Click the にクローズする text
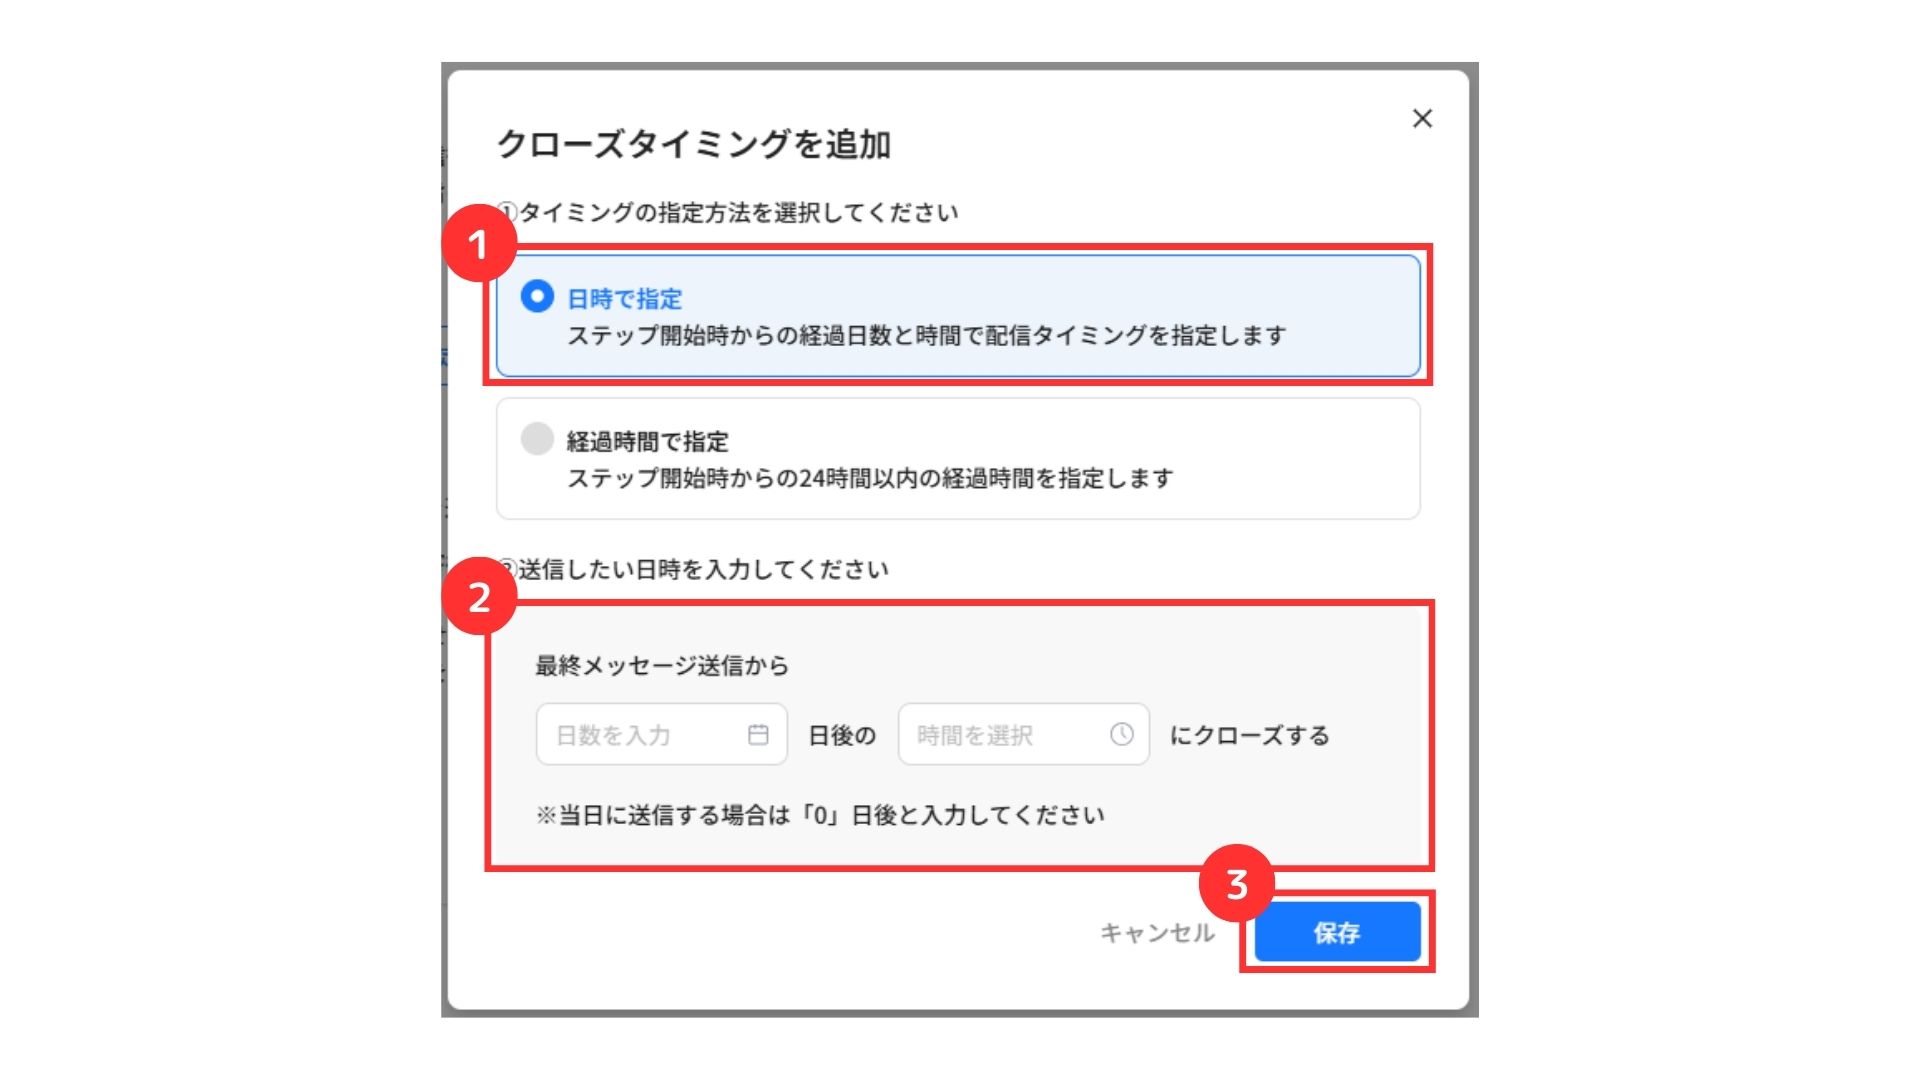This screenshot has height=1080, width=1920. [x=1250, y=736]
